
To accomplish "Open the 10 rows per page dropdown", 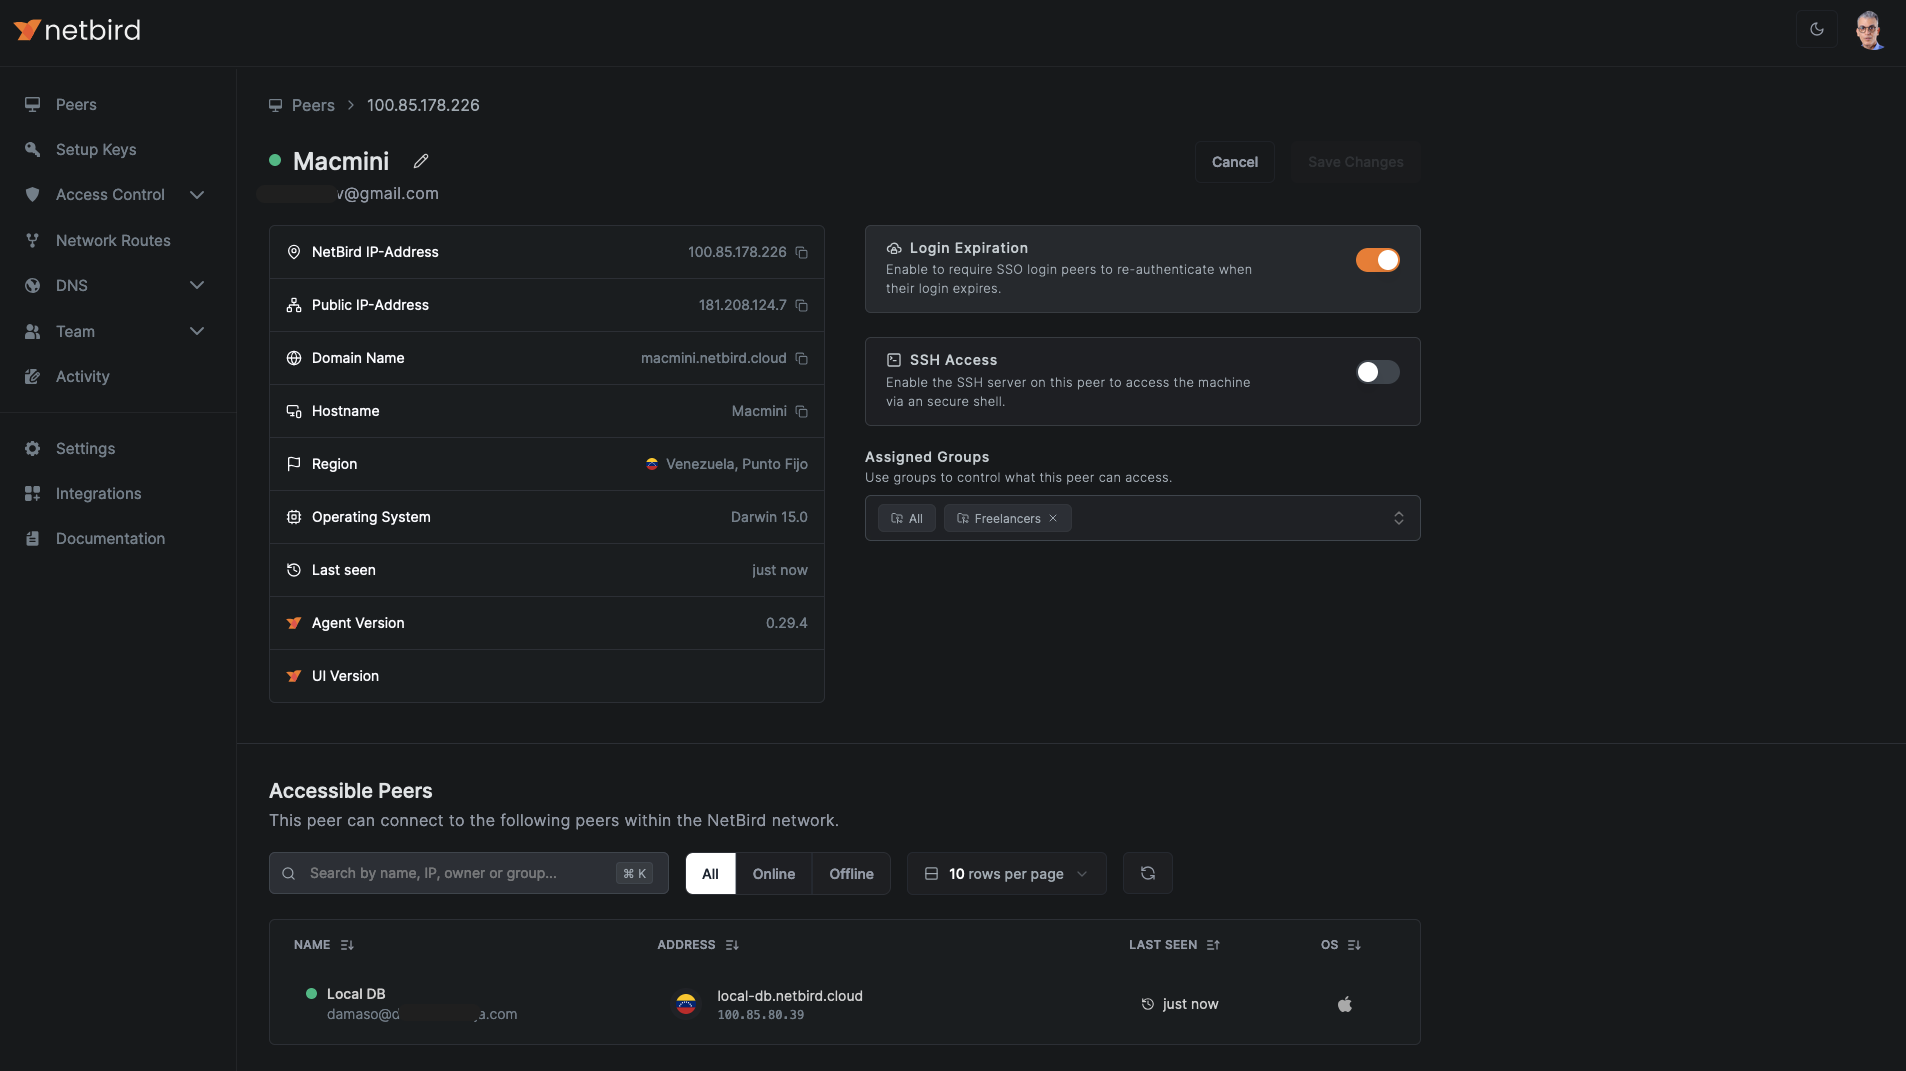I will tap(1005, 873).
